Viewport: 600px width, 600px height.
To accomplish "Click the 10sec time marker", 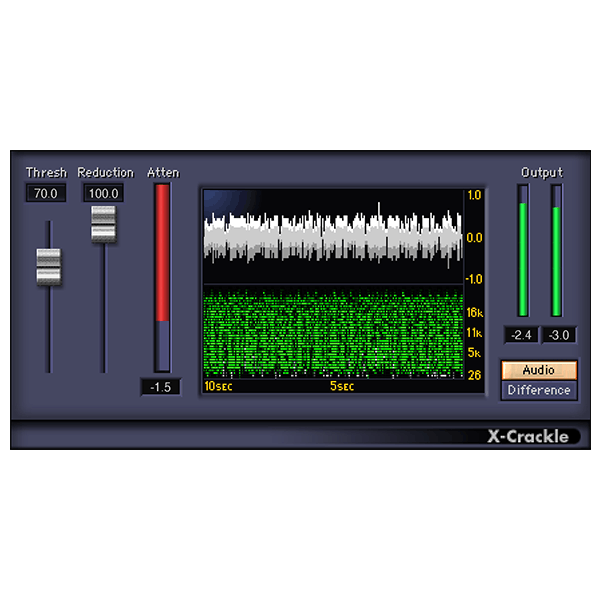I will tap(218, 386).
